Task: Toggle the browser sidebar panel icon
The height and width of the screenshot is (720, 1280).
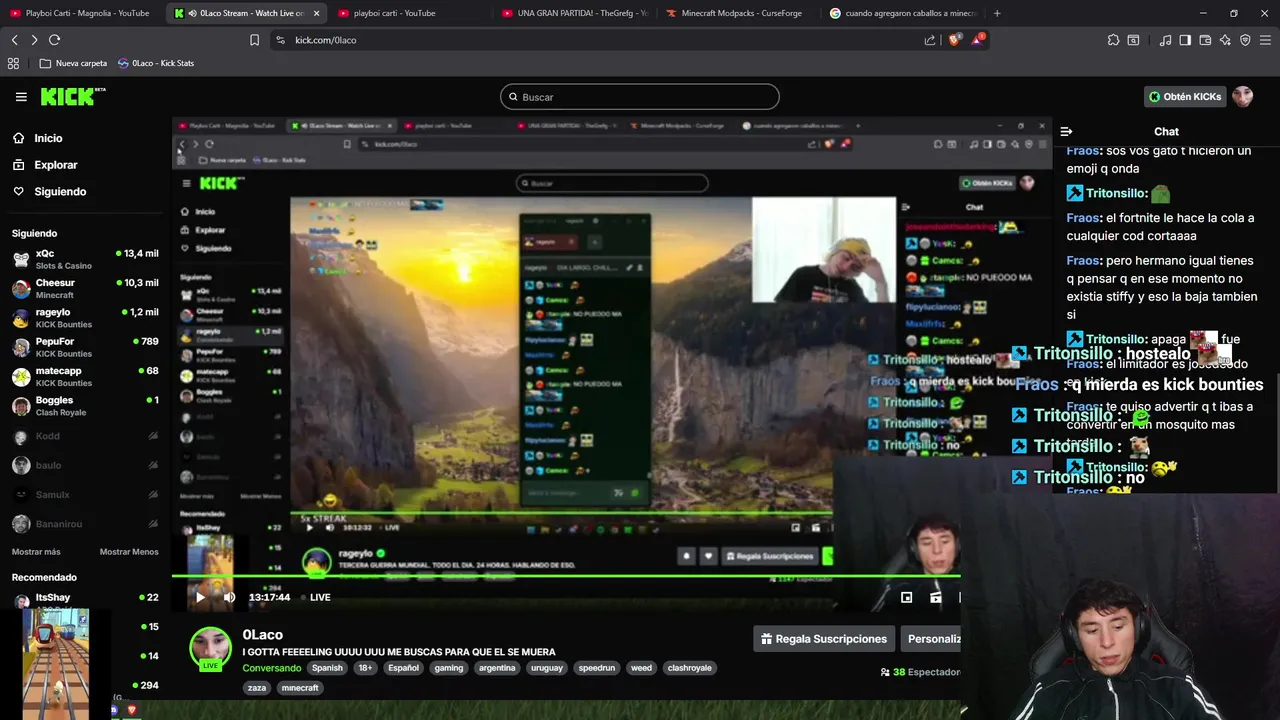Action: pos(1185,40)
